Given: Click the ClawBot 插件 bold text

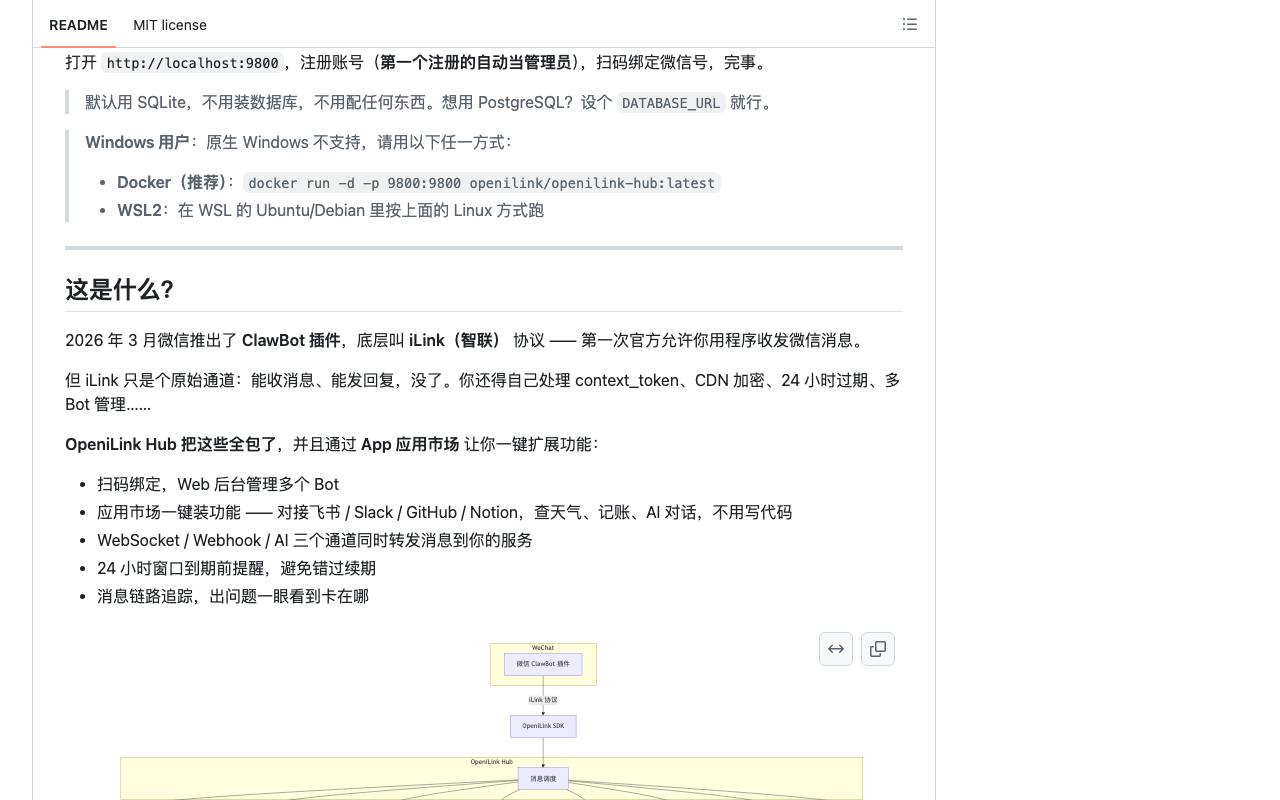Looking at the screenshot, I should 291,340.
